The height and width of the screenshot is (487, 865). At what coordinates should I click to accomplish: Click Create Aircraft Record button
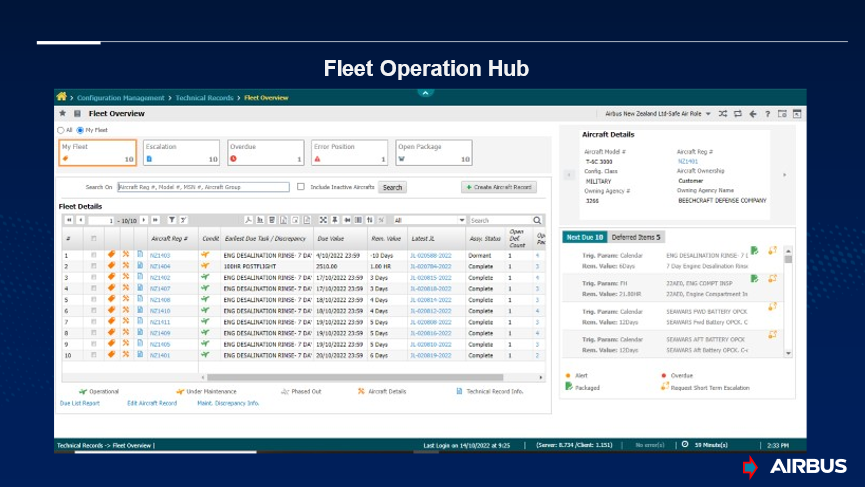pos(499,187)
